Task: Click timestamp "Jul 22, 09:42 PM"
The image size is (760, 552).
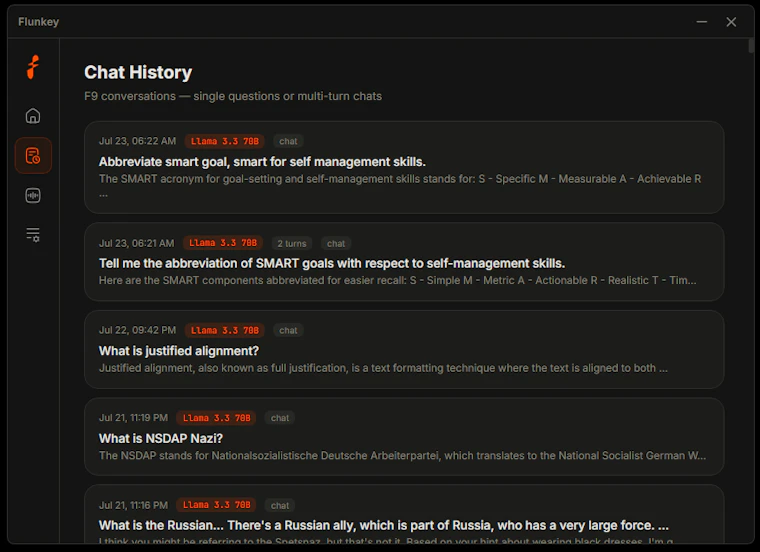Action: [x=137, y=330]
